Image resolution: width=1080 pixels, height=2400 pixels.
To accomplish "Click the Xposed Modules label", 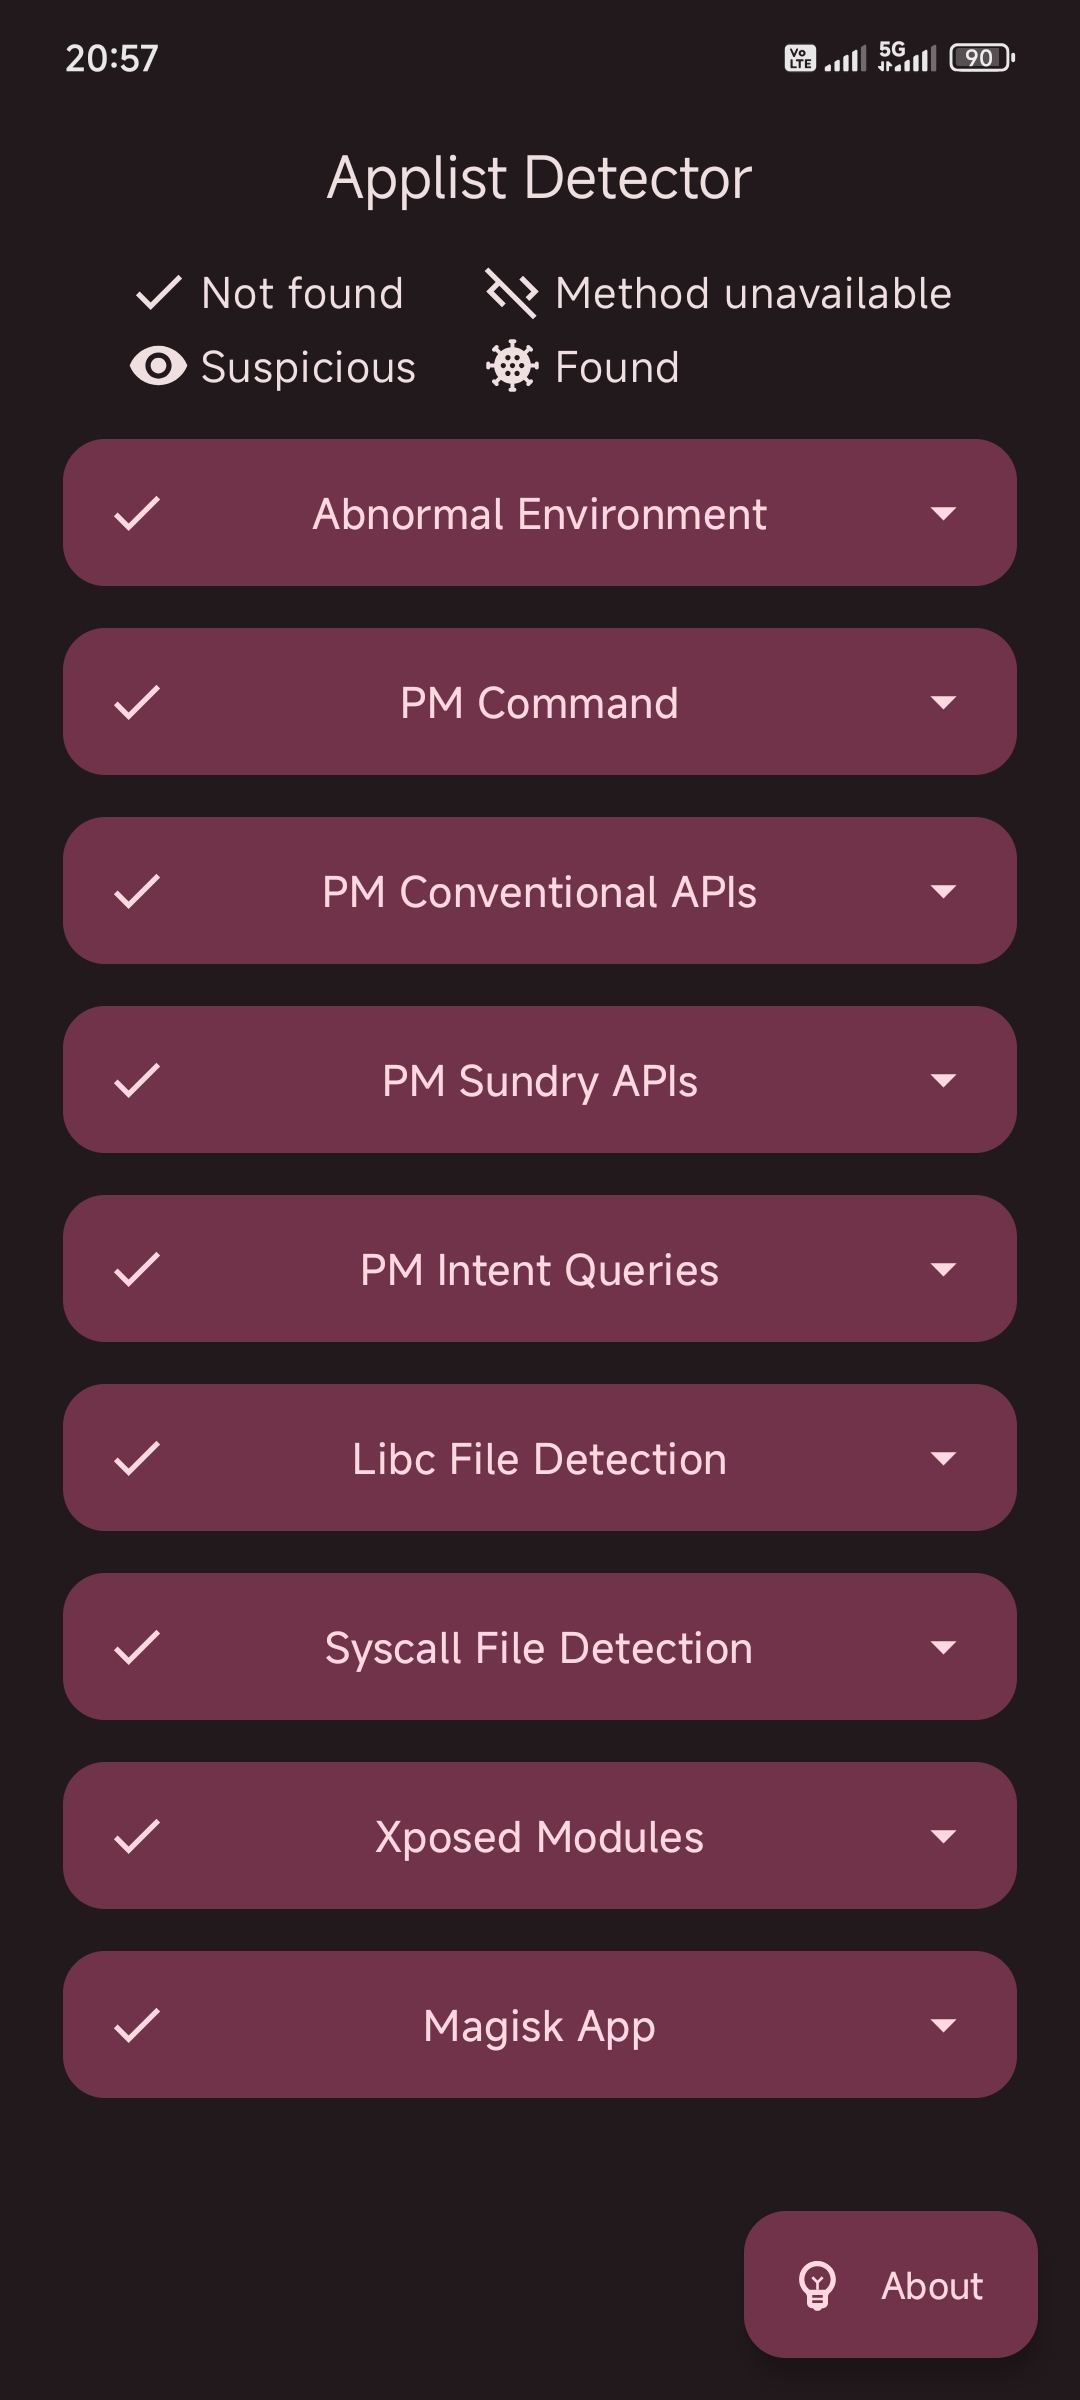I will [540, 1837].
